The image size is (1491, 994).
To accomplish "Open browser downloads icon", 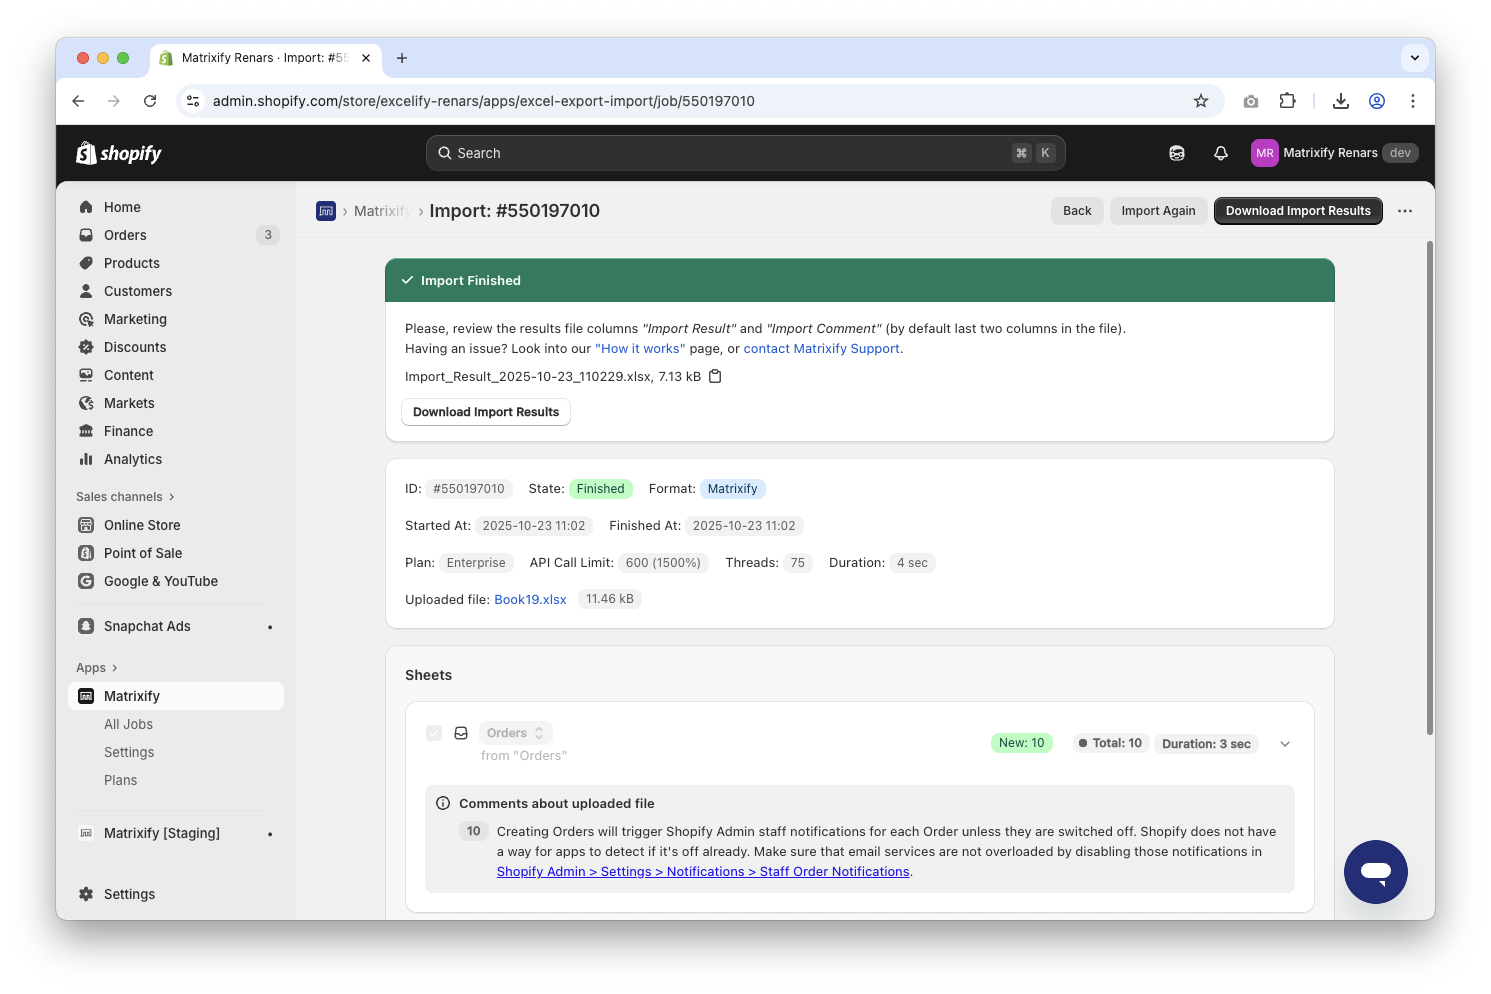I will [1341, 101].
